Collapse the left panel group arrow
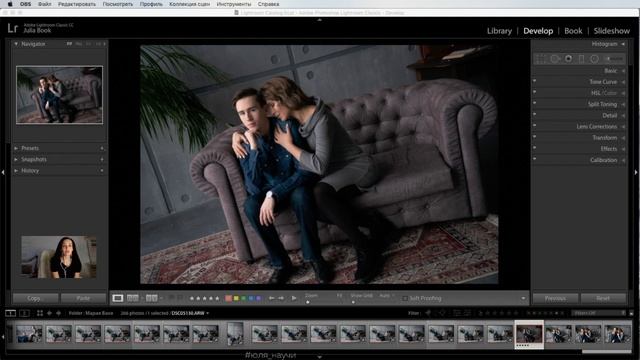This screenshot has width=640, height=360. coord(3,172)
